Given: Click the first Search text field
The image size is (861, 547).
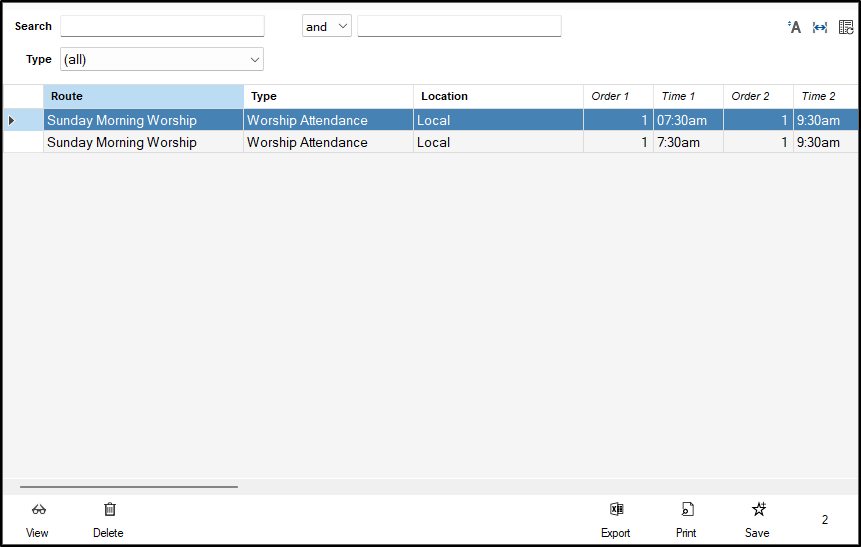Looking at the screenshot, I should 162,27.
